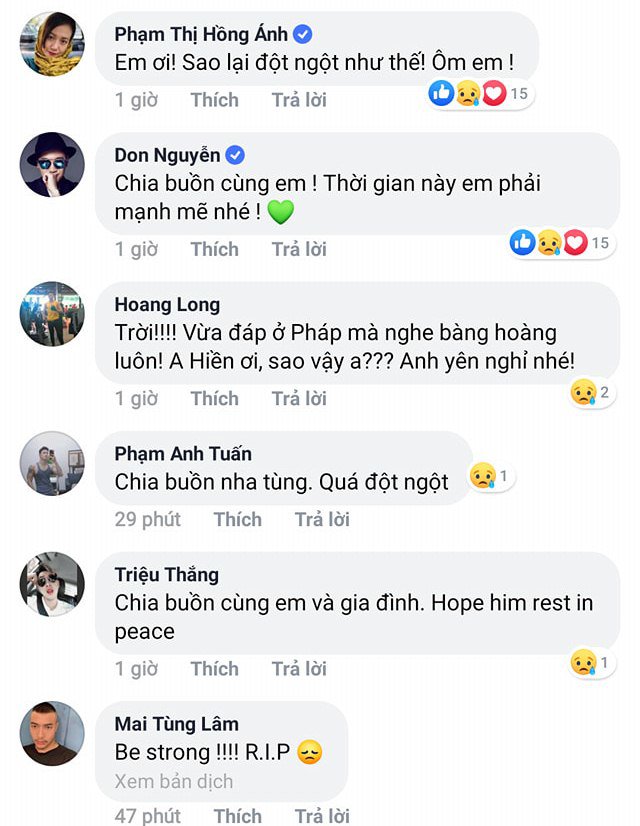
Task: Click Trả lời under Triệu Thắng's comment
Action: coord(299,669)
